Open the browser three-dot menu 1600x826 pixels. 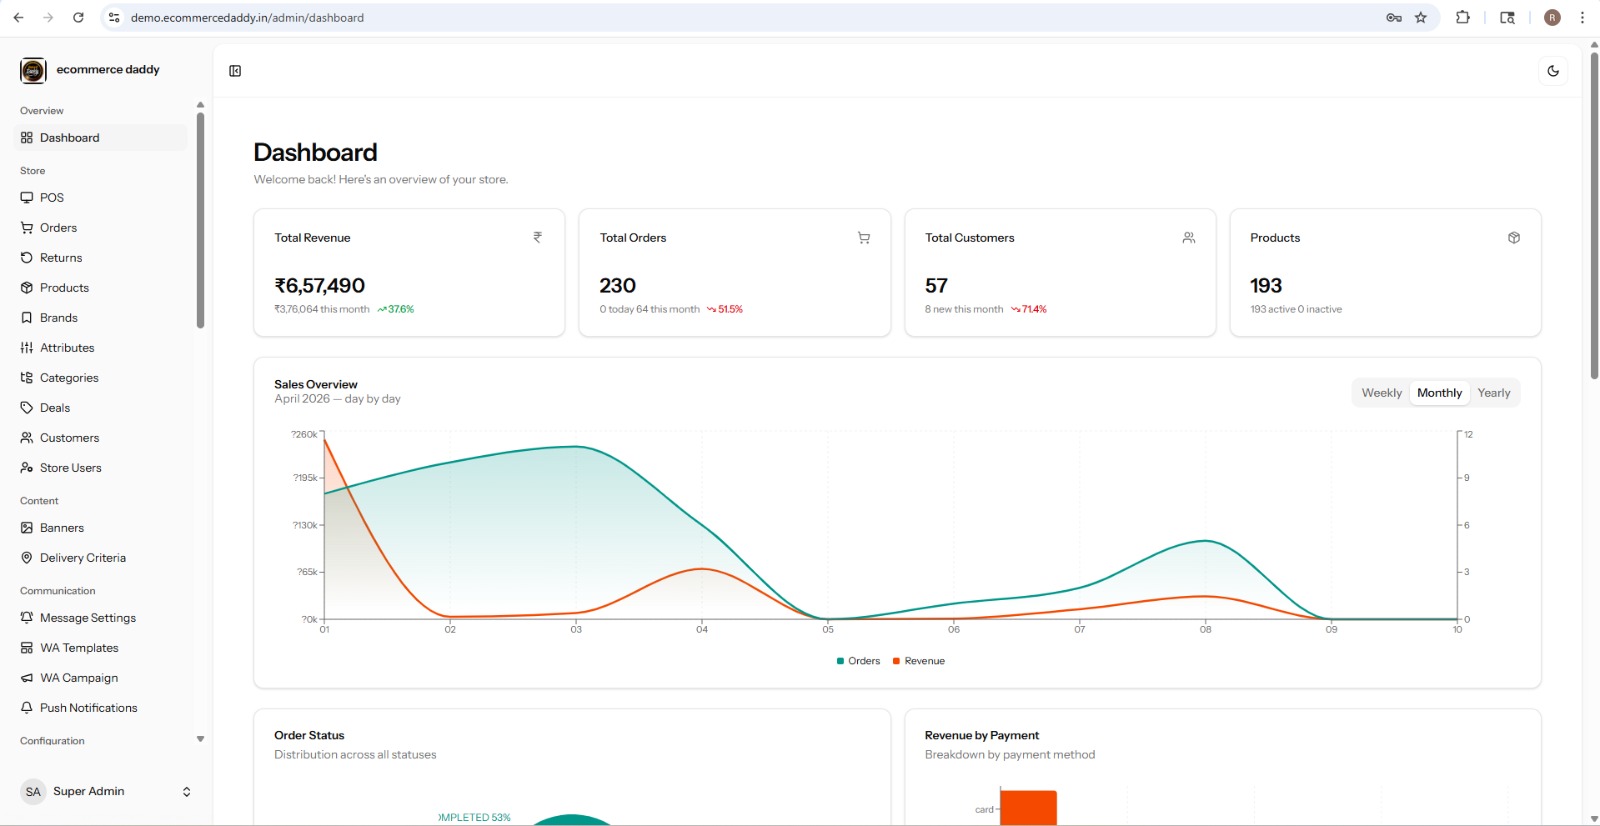coord(1582,18)
